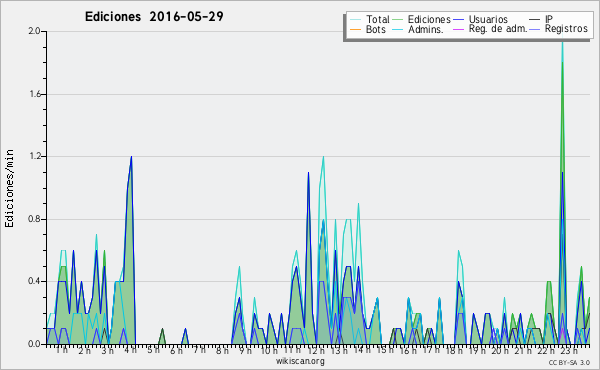
Task: Click the y-axis title 'Ediciones/min'
Action: point(9,188)
